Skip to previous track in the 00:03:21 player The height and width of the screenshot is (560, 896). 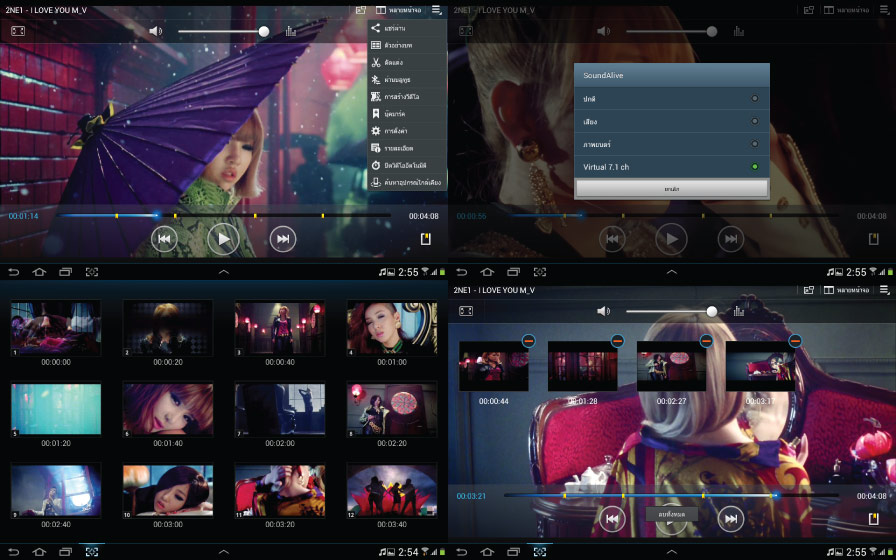[x=612, y=519]
